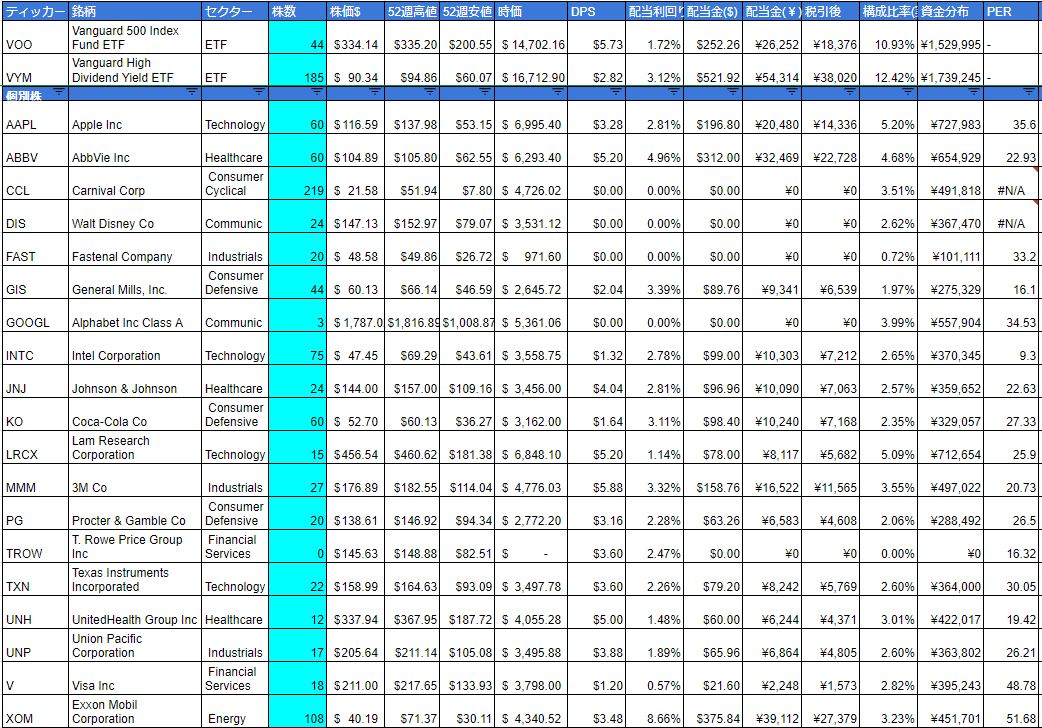The image size is (1042, 728).
Task: Open filter icon in DPS column
Action: pyautogui.click(x=616, y=91)
